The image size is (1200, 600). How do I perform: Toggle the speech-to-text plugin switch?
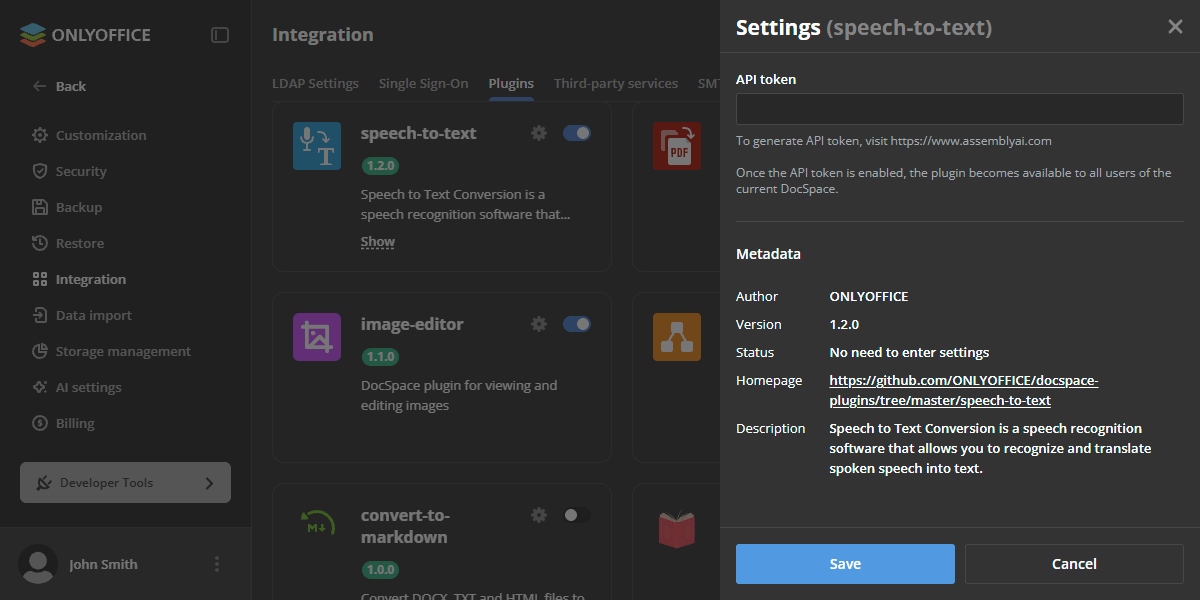[577, 133]
